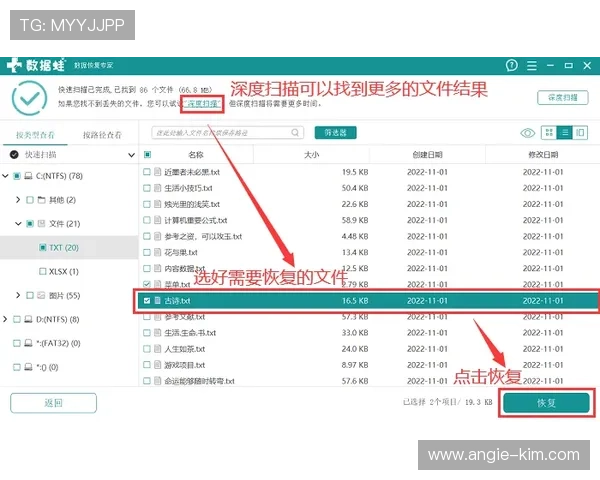Click the D:(NTFS) drive icon
The image size is (600, 480).
[x=28, y=319]
